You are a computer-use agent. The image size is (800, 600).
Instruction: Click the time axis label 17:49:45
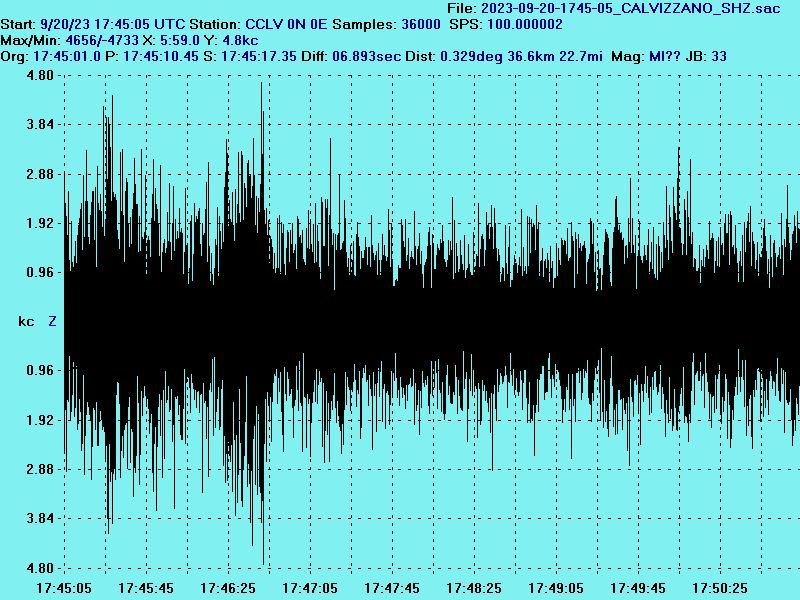pos(638,588)
